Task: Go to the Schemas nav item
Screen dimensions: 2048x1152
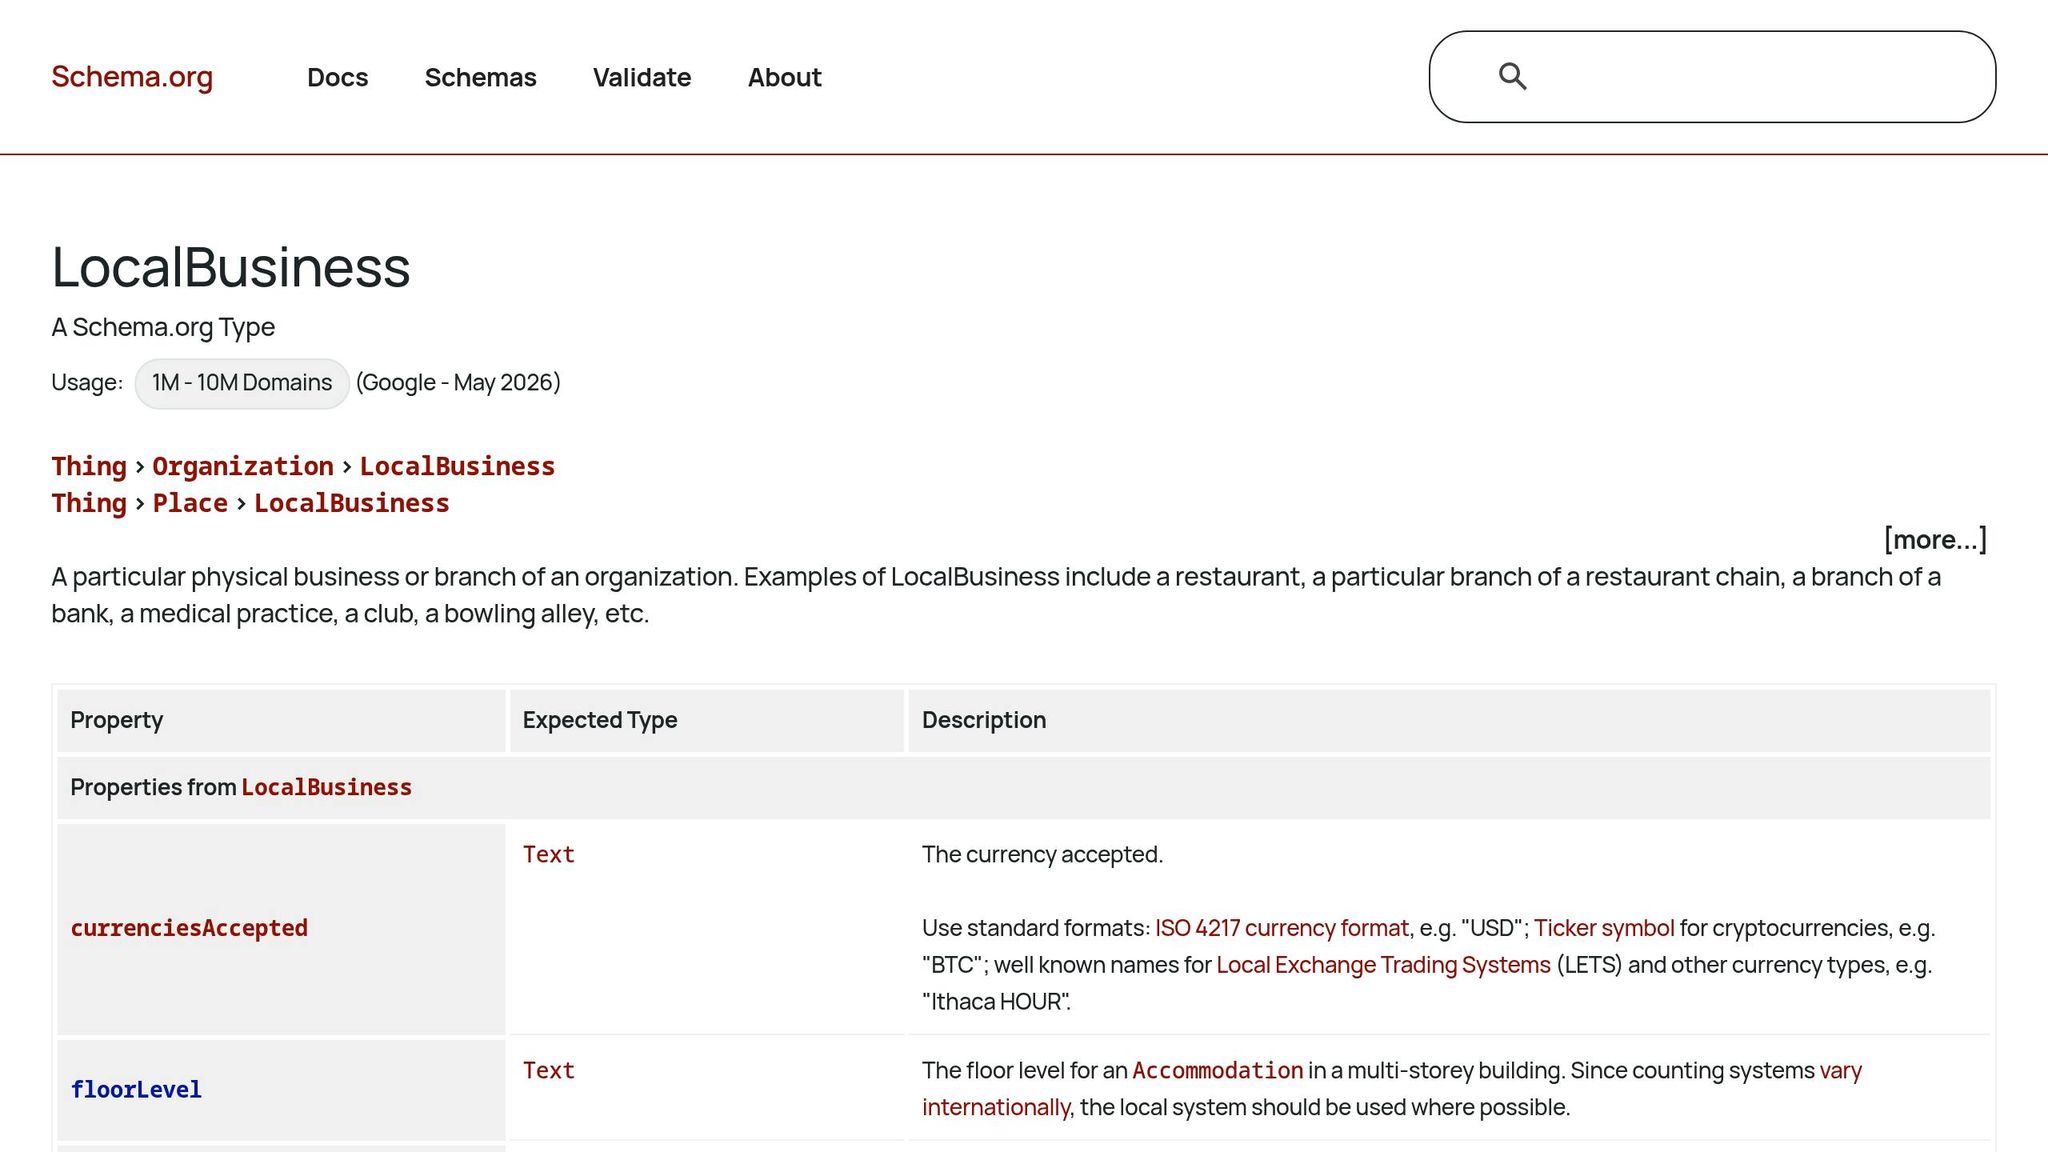Action: point(481,77)
